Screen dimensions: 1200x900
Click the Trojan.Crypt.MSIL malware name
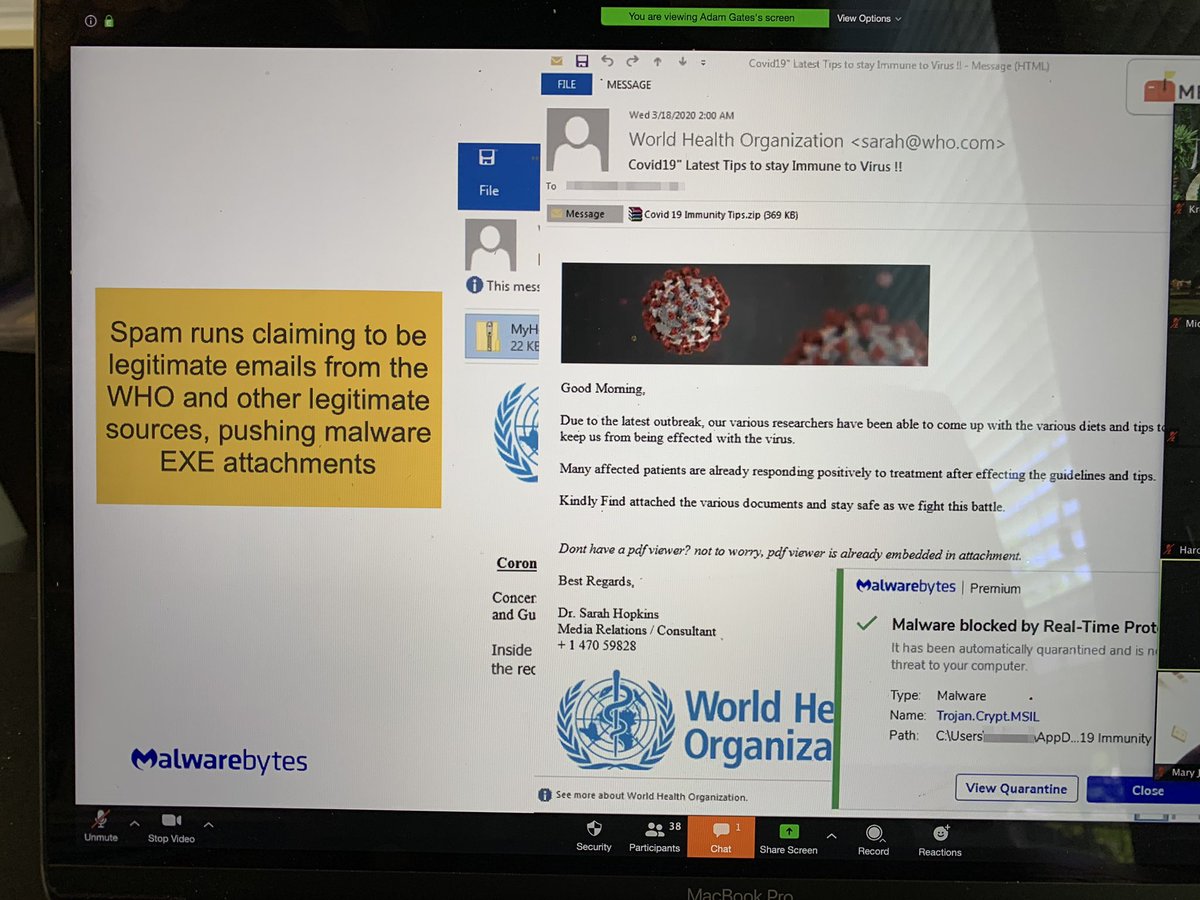click(x=989, y=716)
